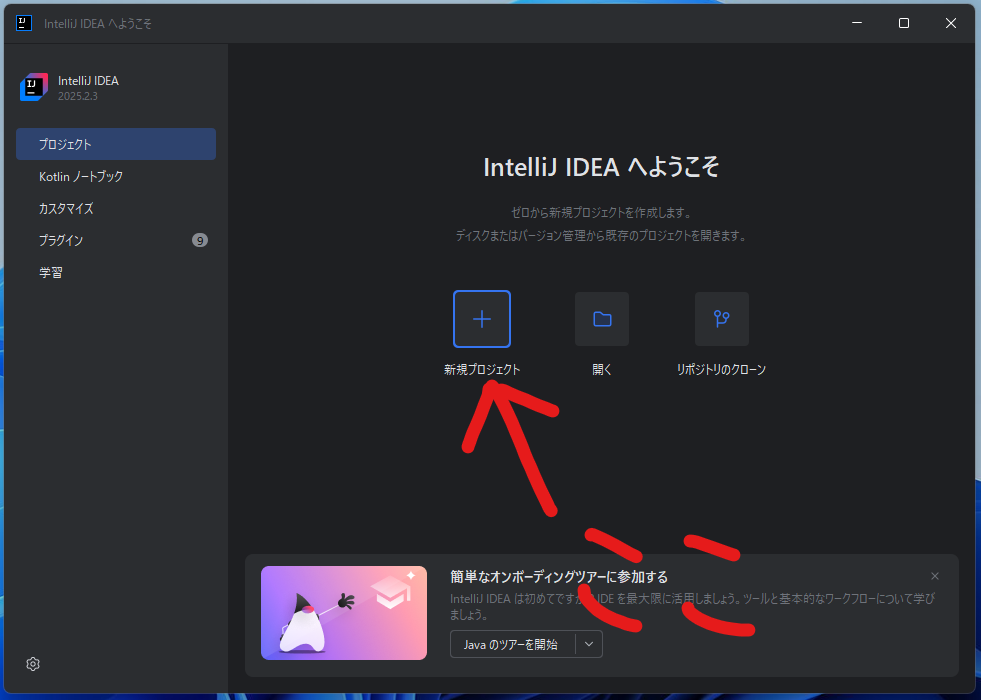Click the New Project plus icon

click(x=482, y=318)
